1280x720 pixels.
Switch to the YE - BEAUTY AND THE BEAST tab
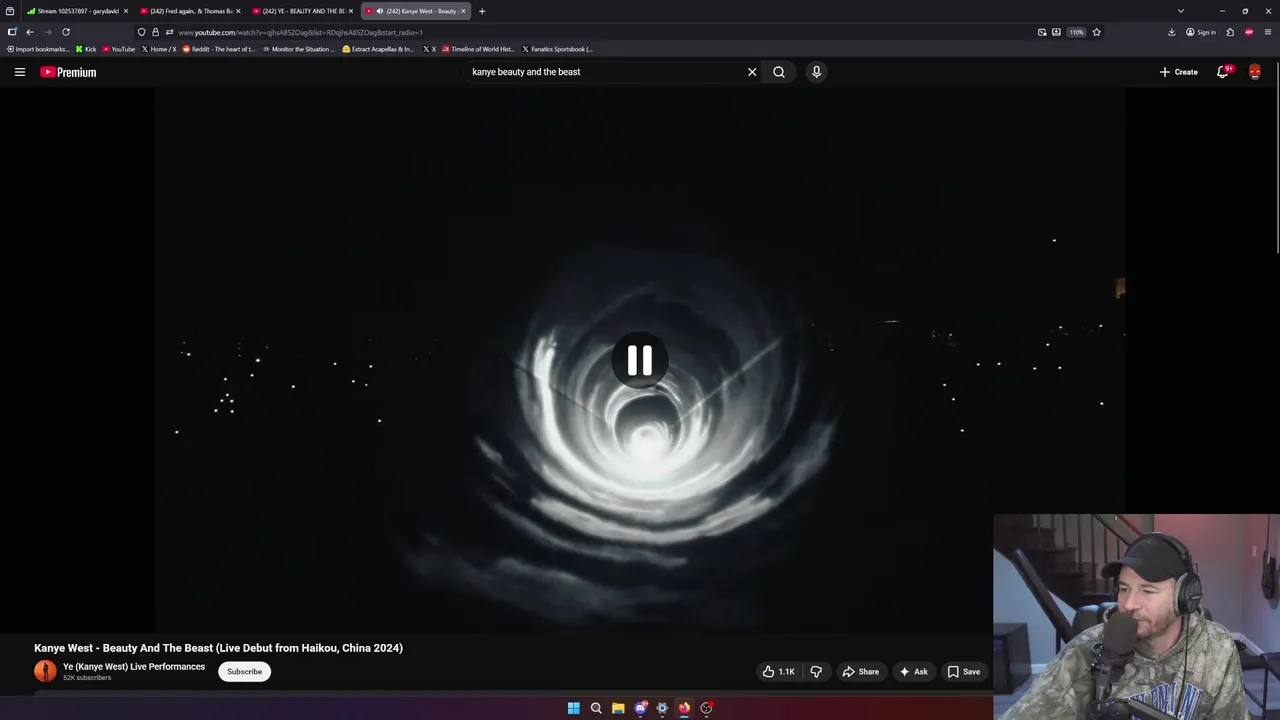(x=302, y=11)
